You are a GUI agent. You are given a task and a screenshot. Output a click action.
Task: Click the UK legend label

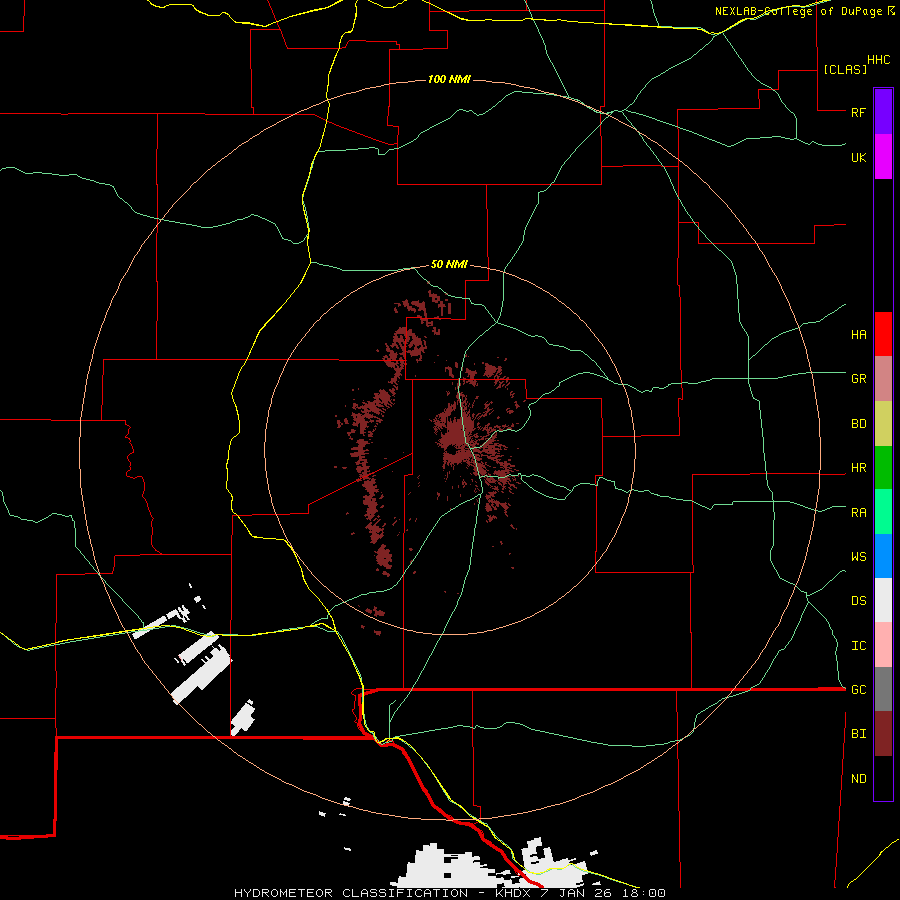click(x=858, y=157)
